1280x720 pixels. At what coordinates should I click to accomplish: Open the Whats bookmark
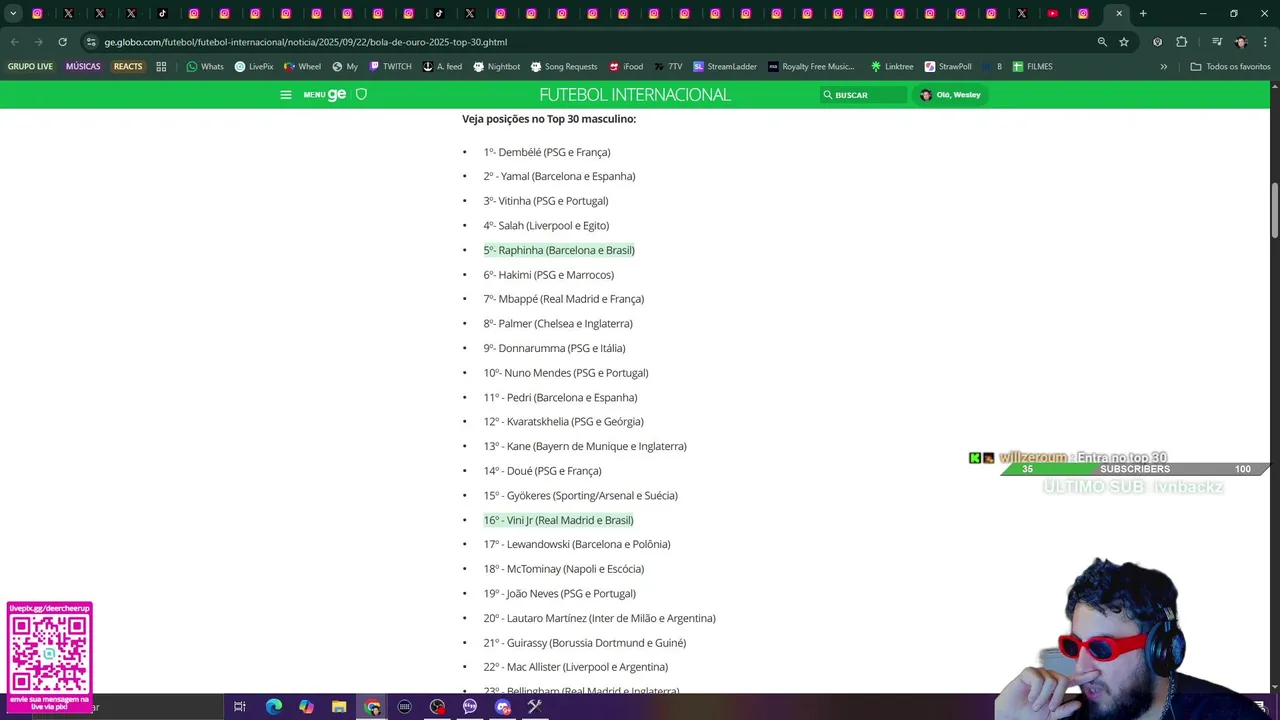(x=205, y=67)
